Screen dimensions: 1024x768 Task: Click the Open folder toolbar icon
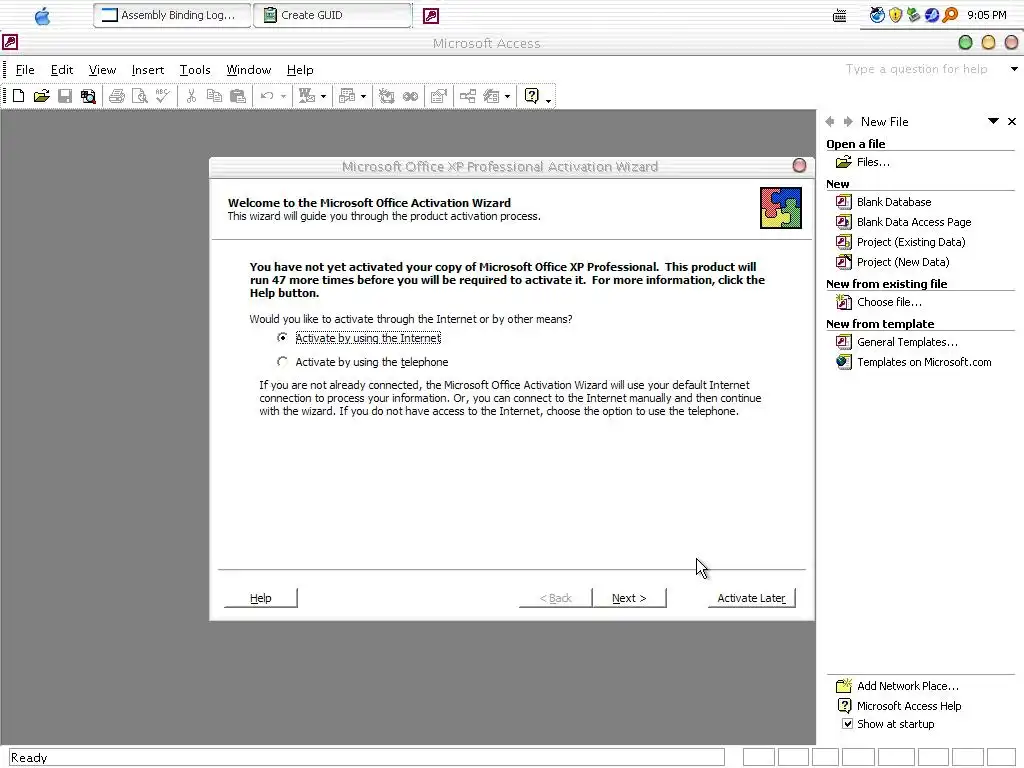[42, 97]
